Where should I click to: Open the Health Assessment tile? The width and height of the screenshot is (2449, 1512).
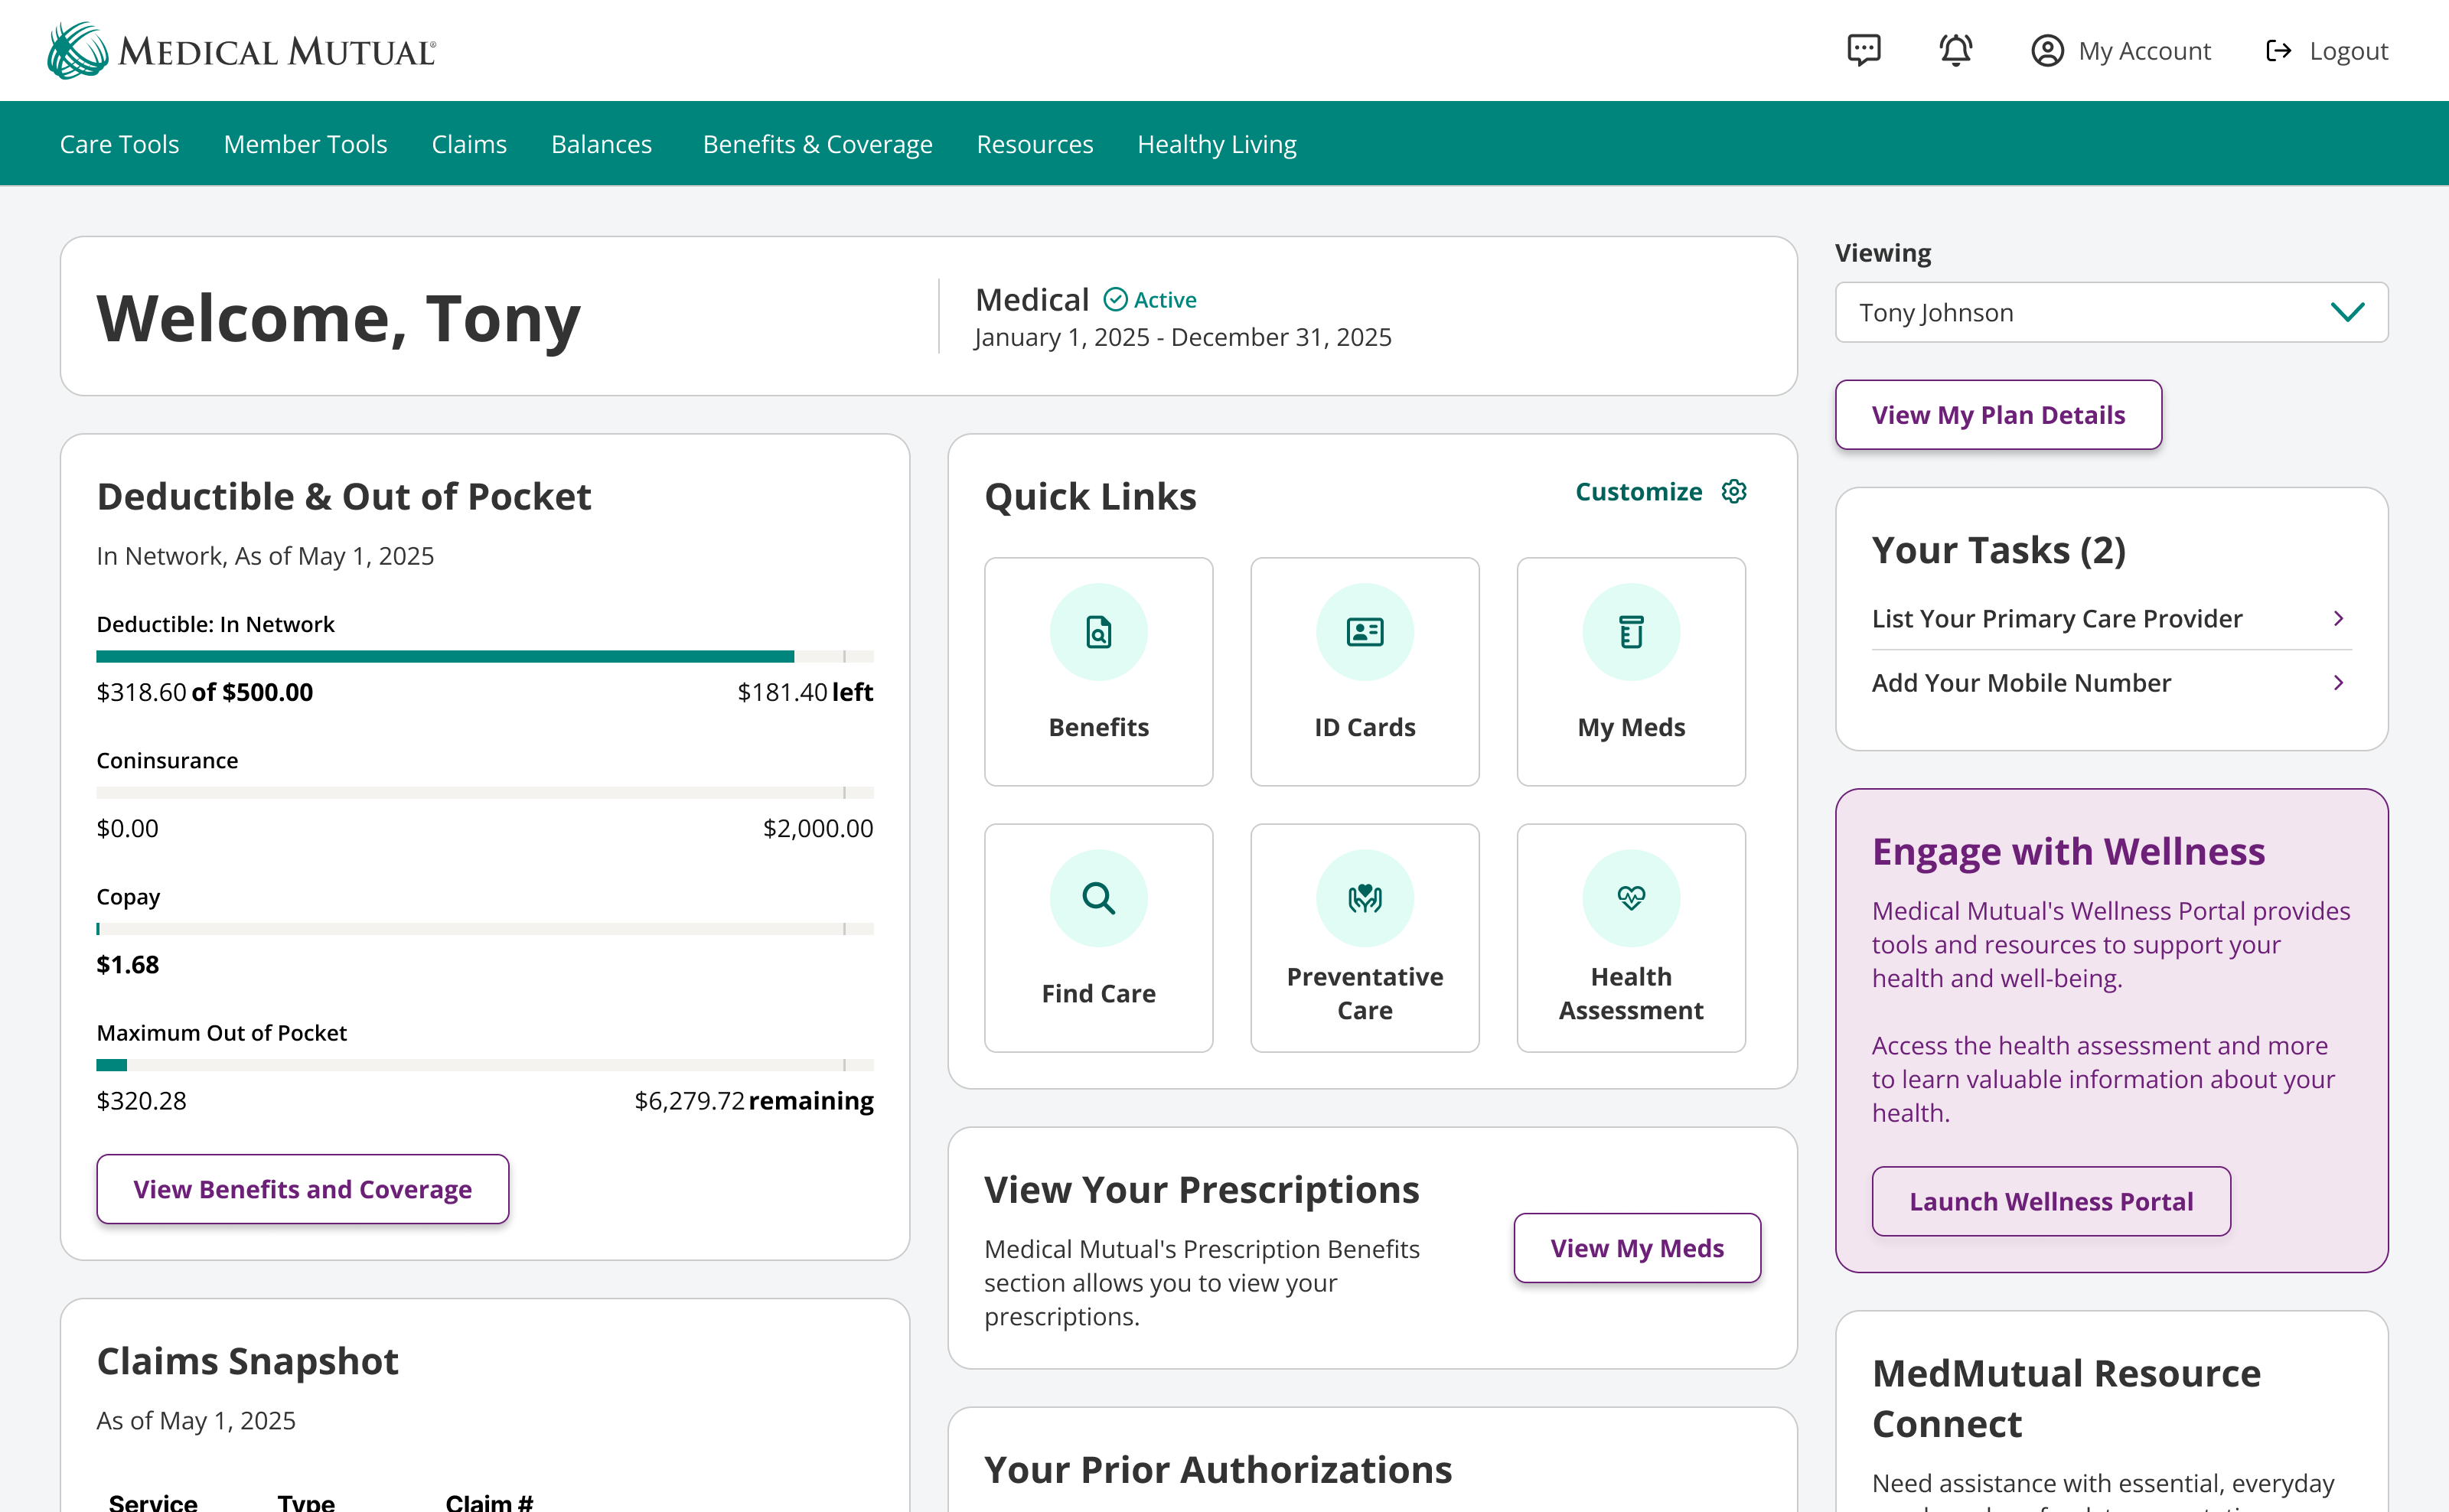[x=1630, y=937]
